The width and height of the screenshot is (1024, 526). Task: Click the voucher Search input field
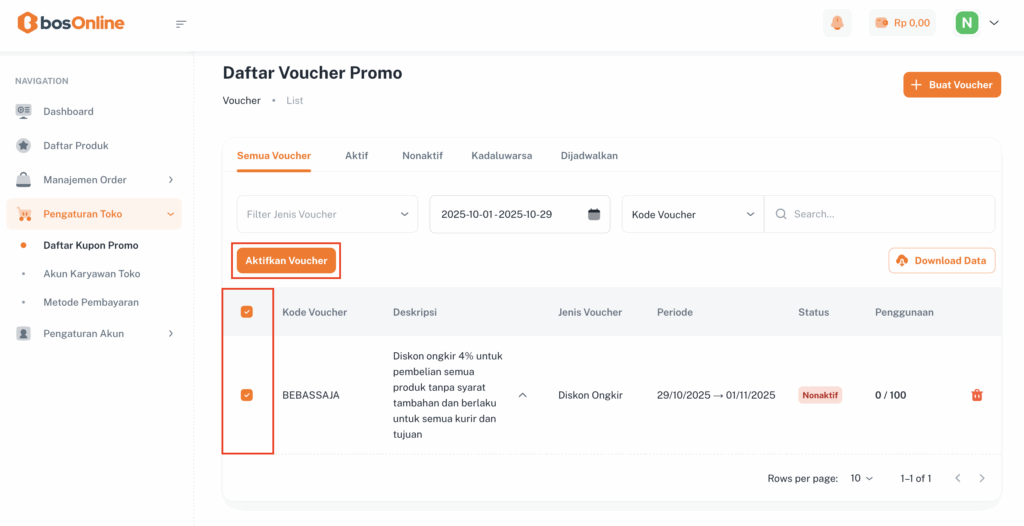(885, 214)
